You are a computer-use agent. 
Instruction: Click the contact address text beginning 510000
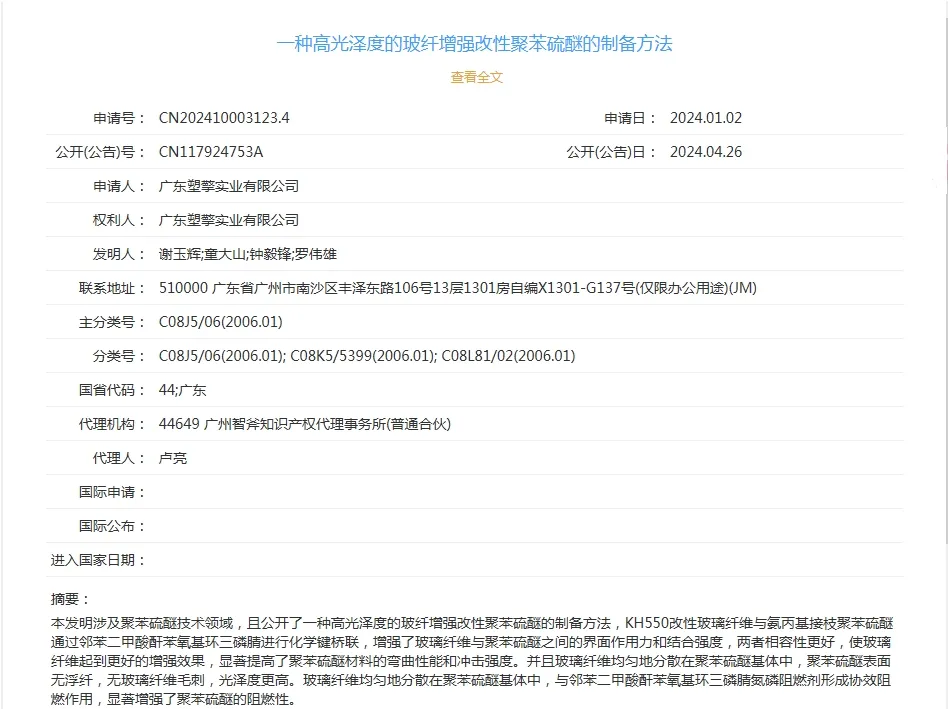[457, 288]
